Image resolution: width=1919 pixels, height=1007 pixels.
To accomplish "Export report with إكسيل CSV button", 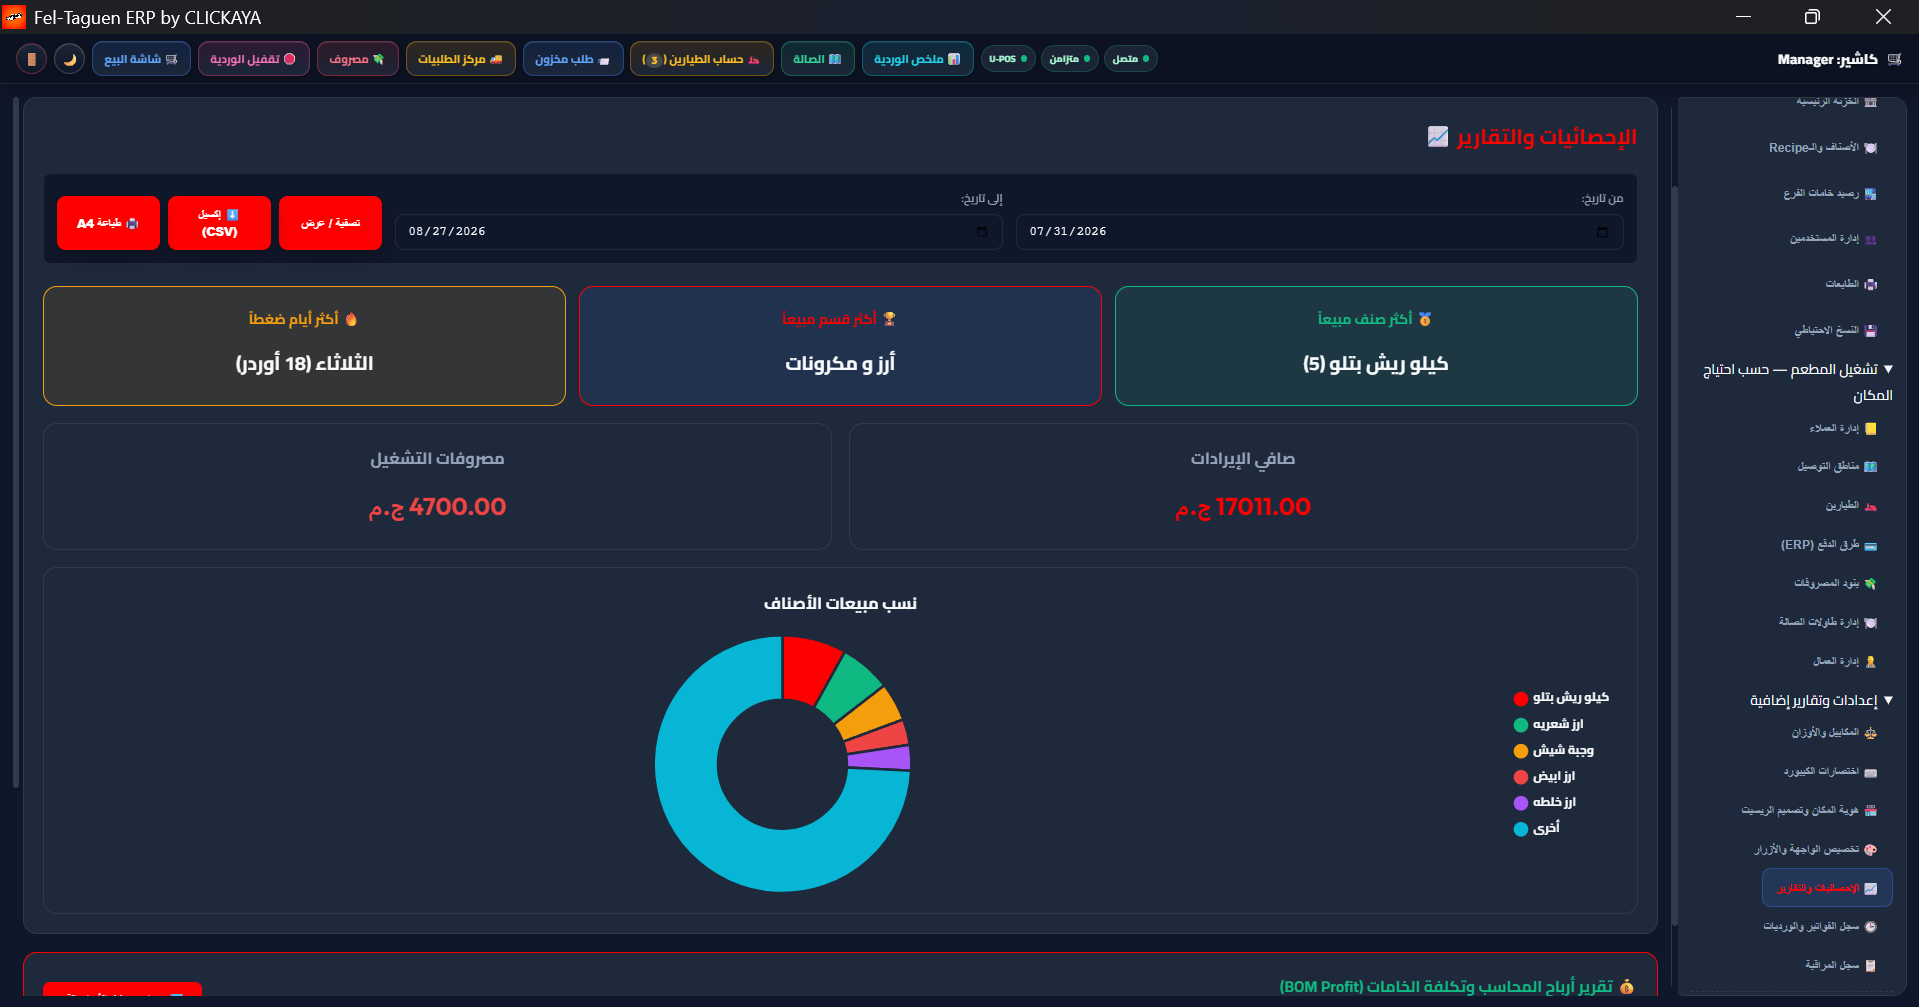I will pos(219,223).
